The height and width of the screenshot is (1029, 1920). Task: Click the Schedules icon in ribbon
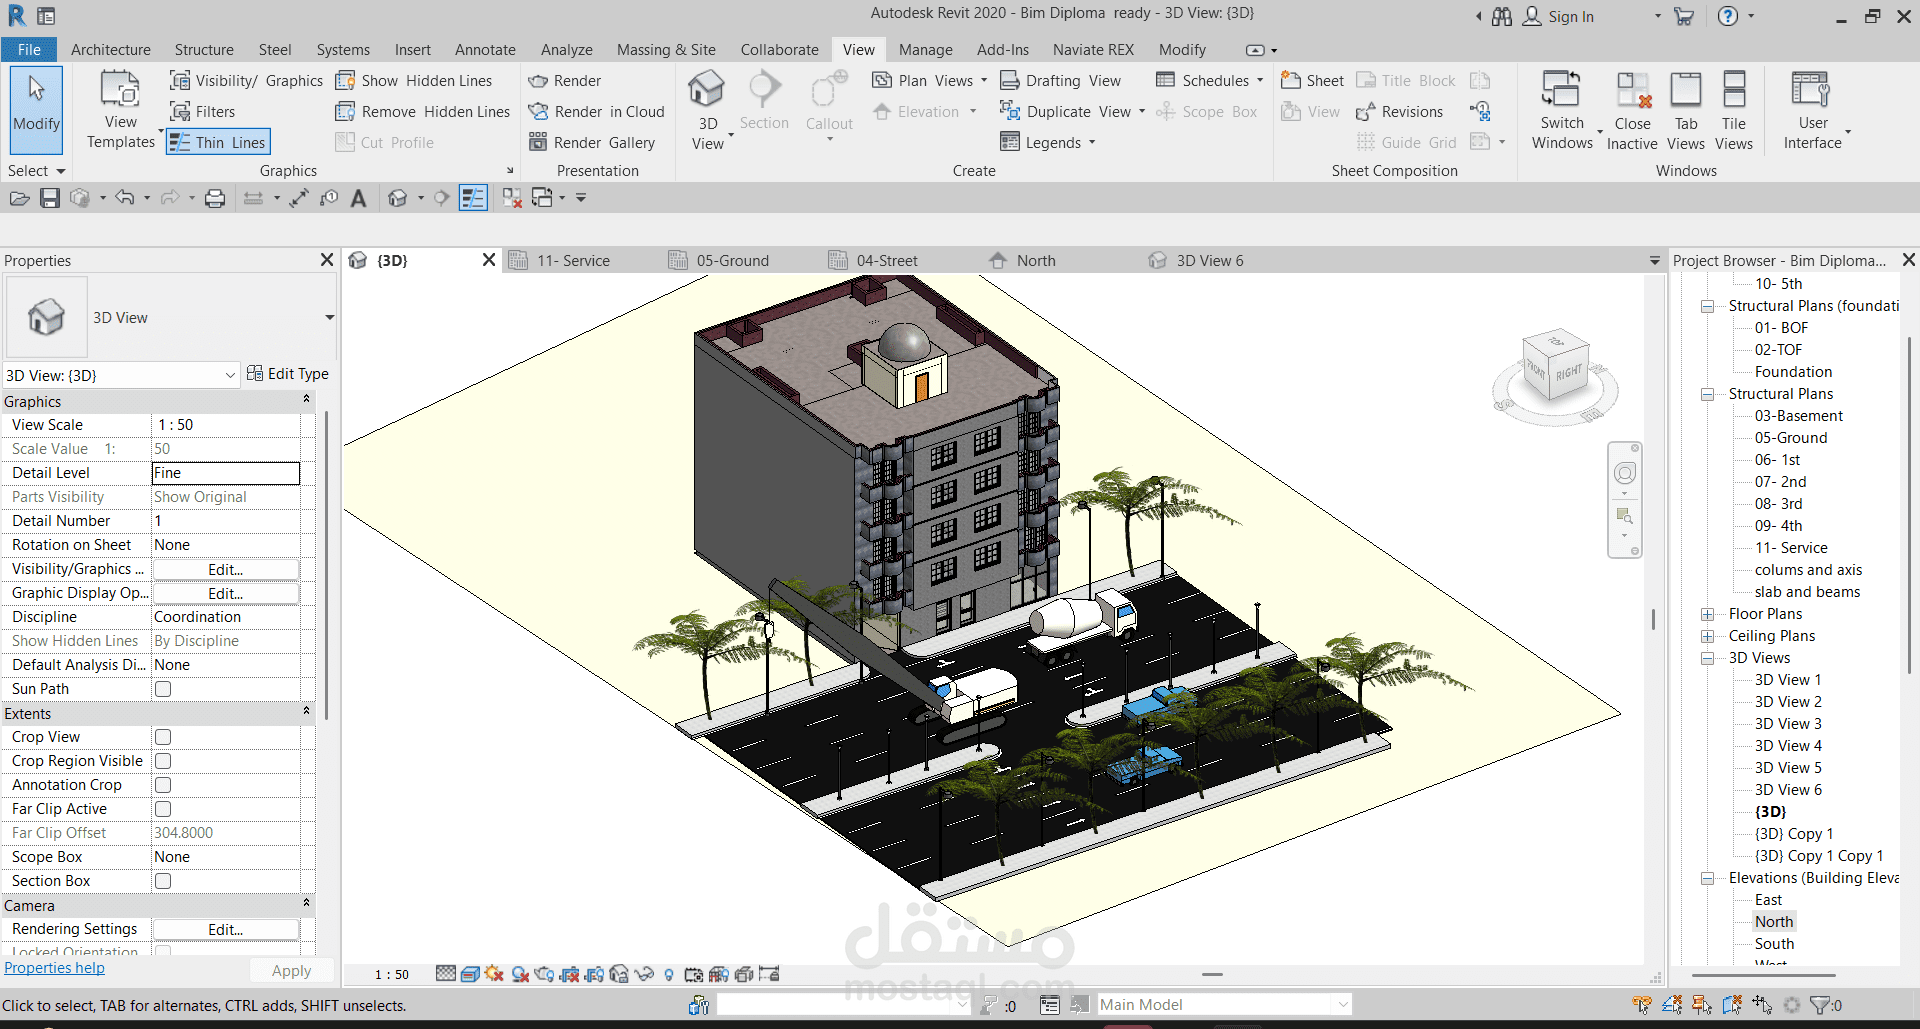(x=1166, y=81)
